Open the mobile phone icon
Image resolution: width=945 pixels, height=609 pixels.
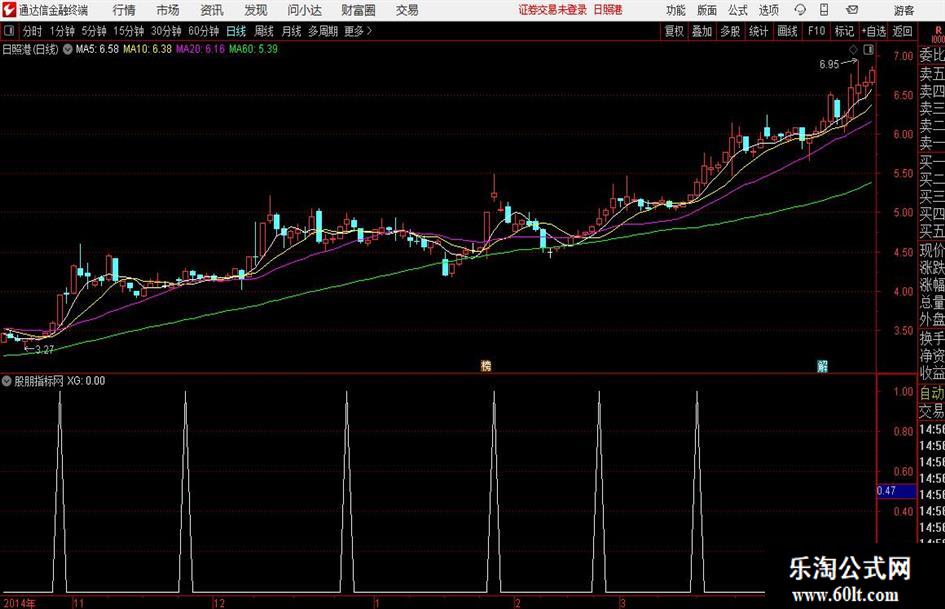tap(824, 10)
